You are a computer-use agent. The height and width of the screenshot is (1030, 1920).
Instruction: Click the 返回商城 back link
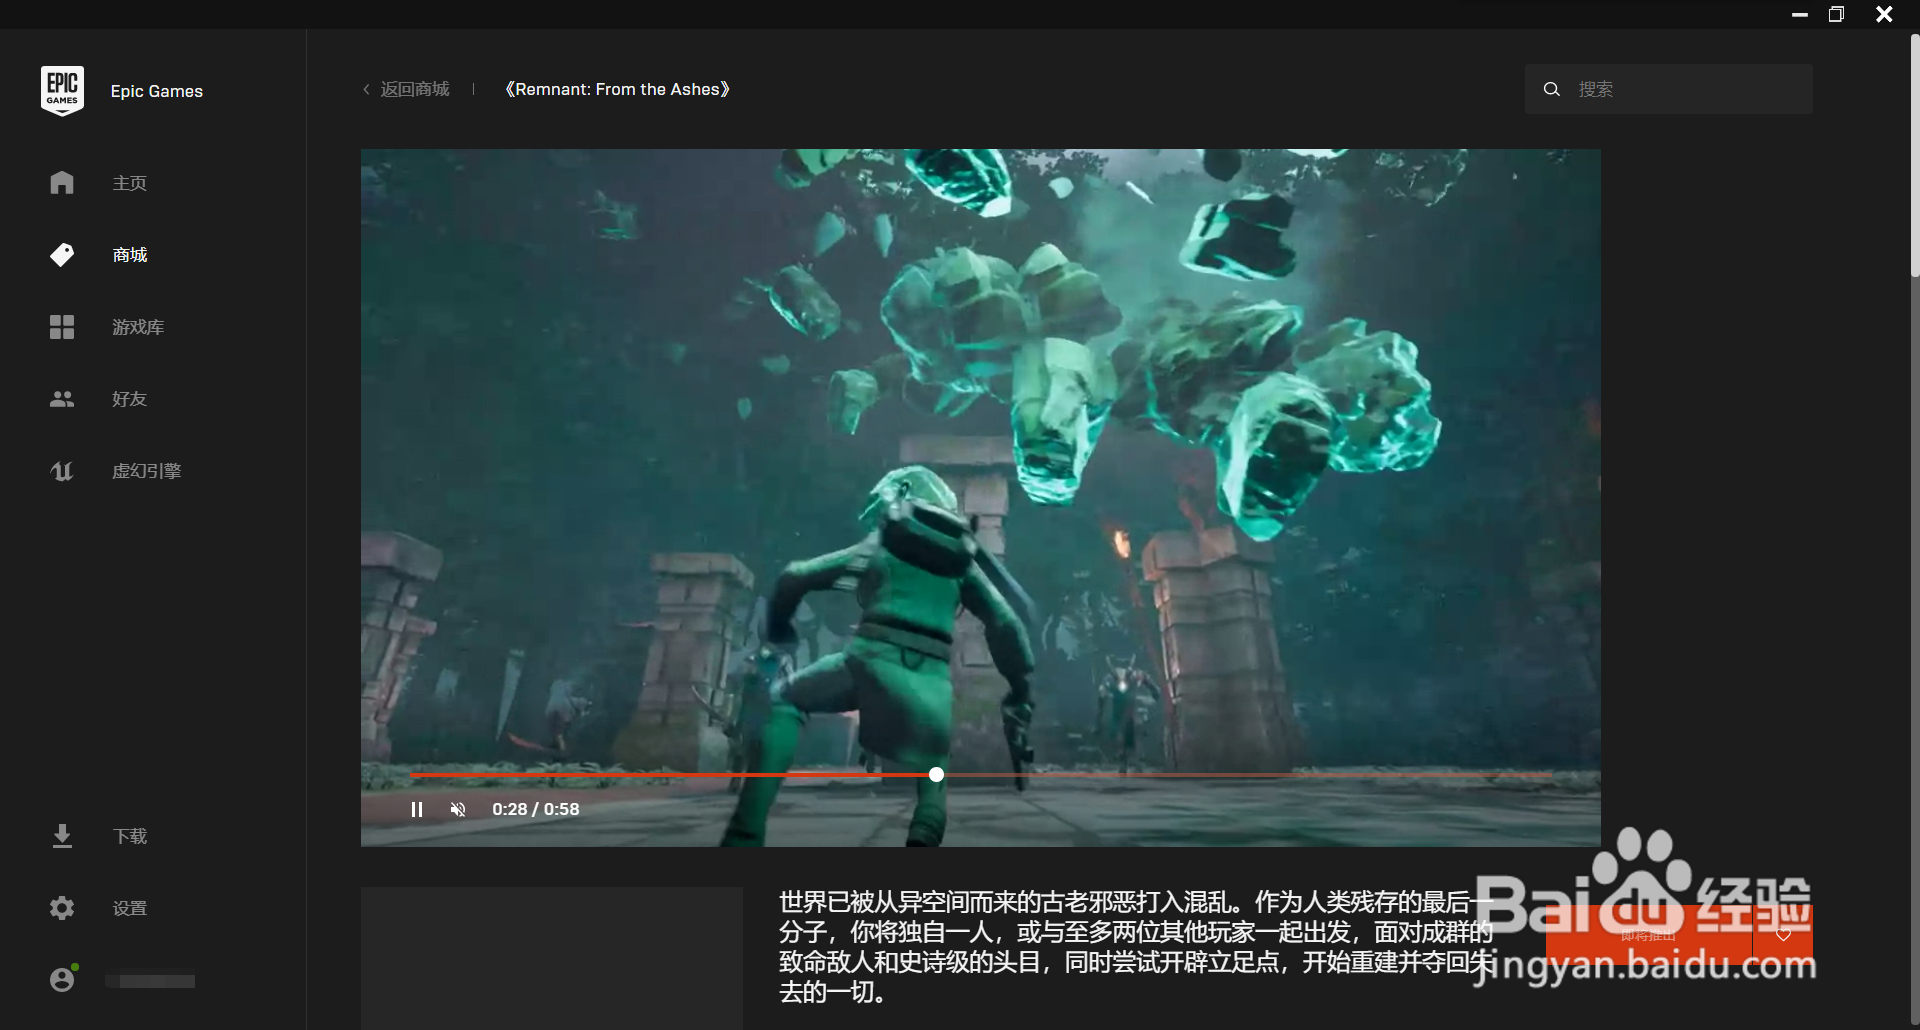tap(405, 89)
